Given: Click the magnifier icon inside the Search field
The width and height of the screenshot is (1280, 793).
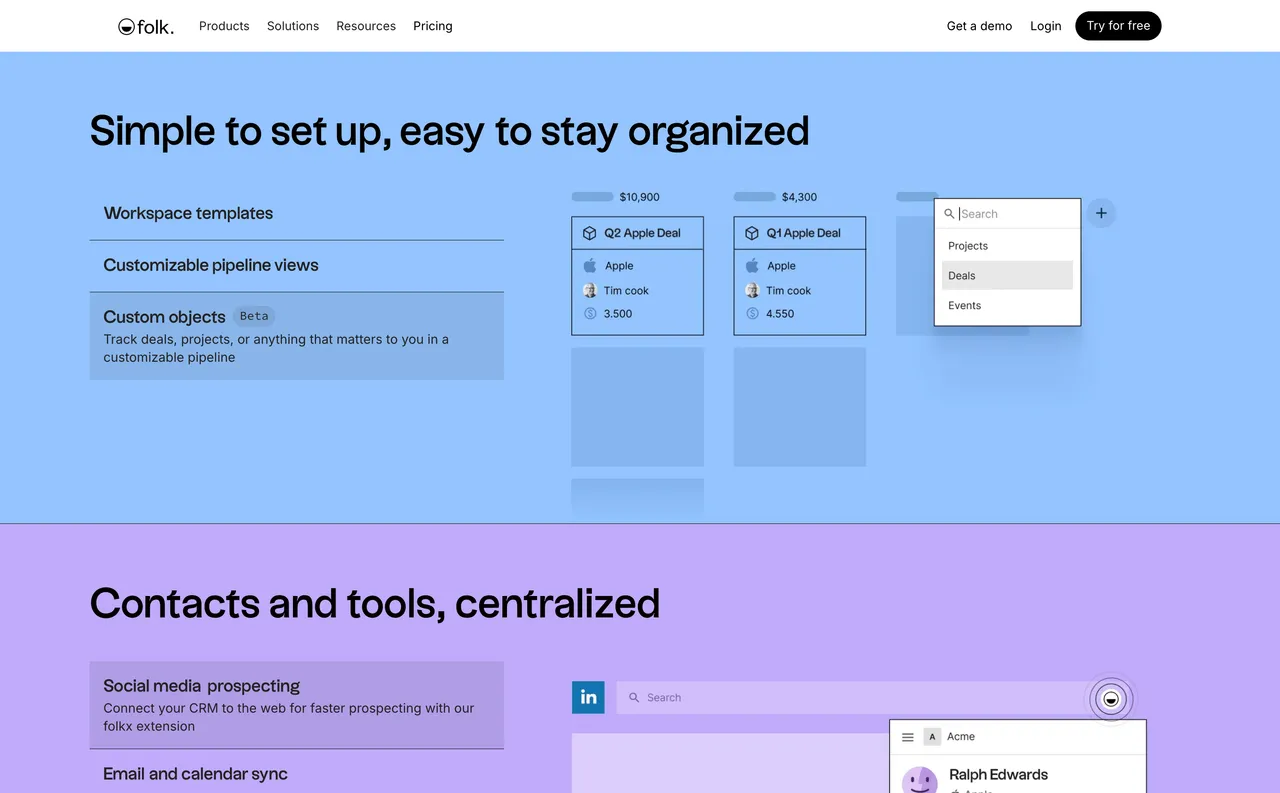Looking at the screenshot, I should pyautogui.click(x=948, y=213).
